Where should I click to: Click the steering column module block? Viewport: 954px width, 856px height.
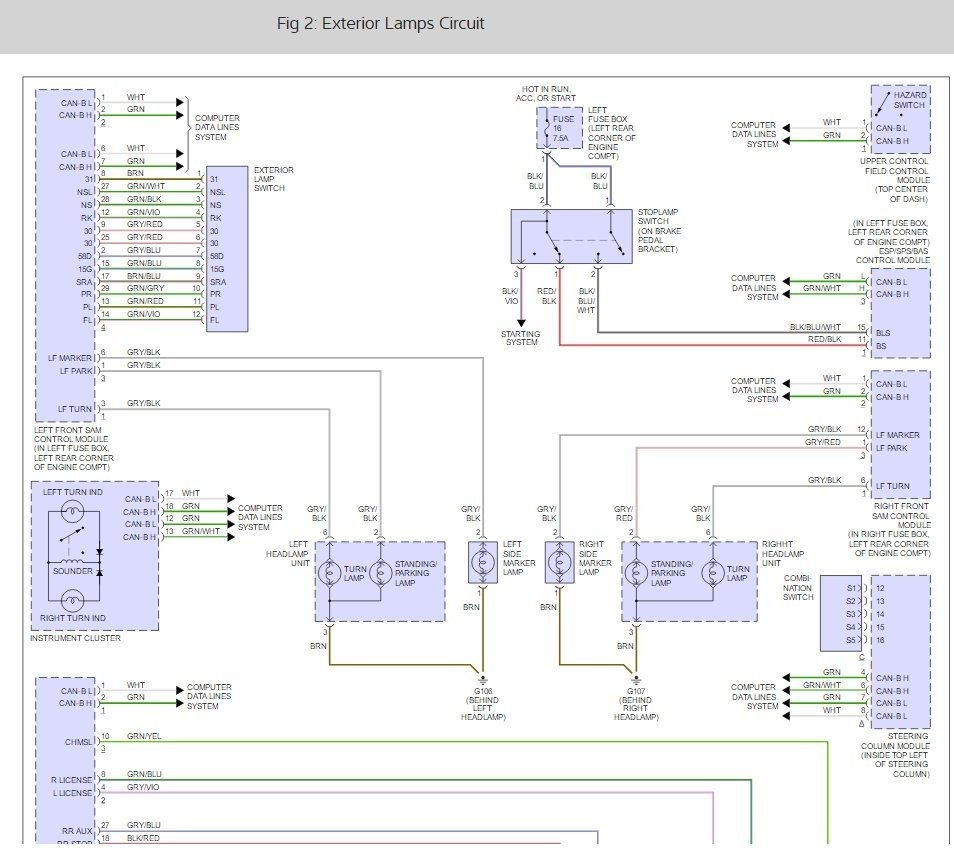pyautogui.click(x=900, y=651)
